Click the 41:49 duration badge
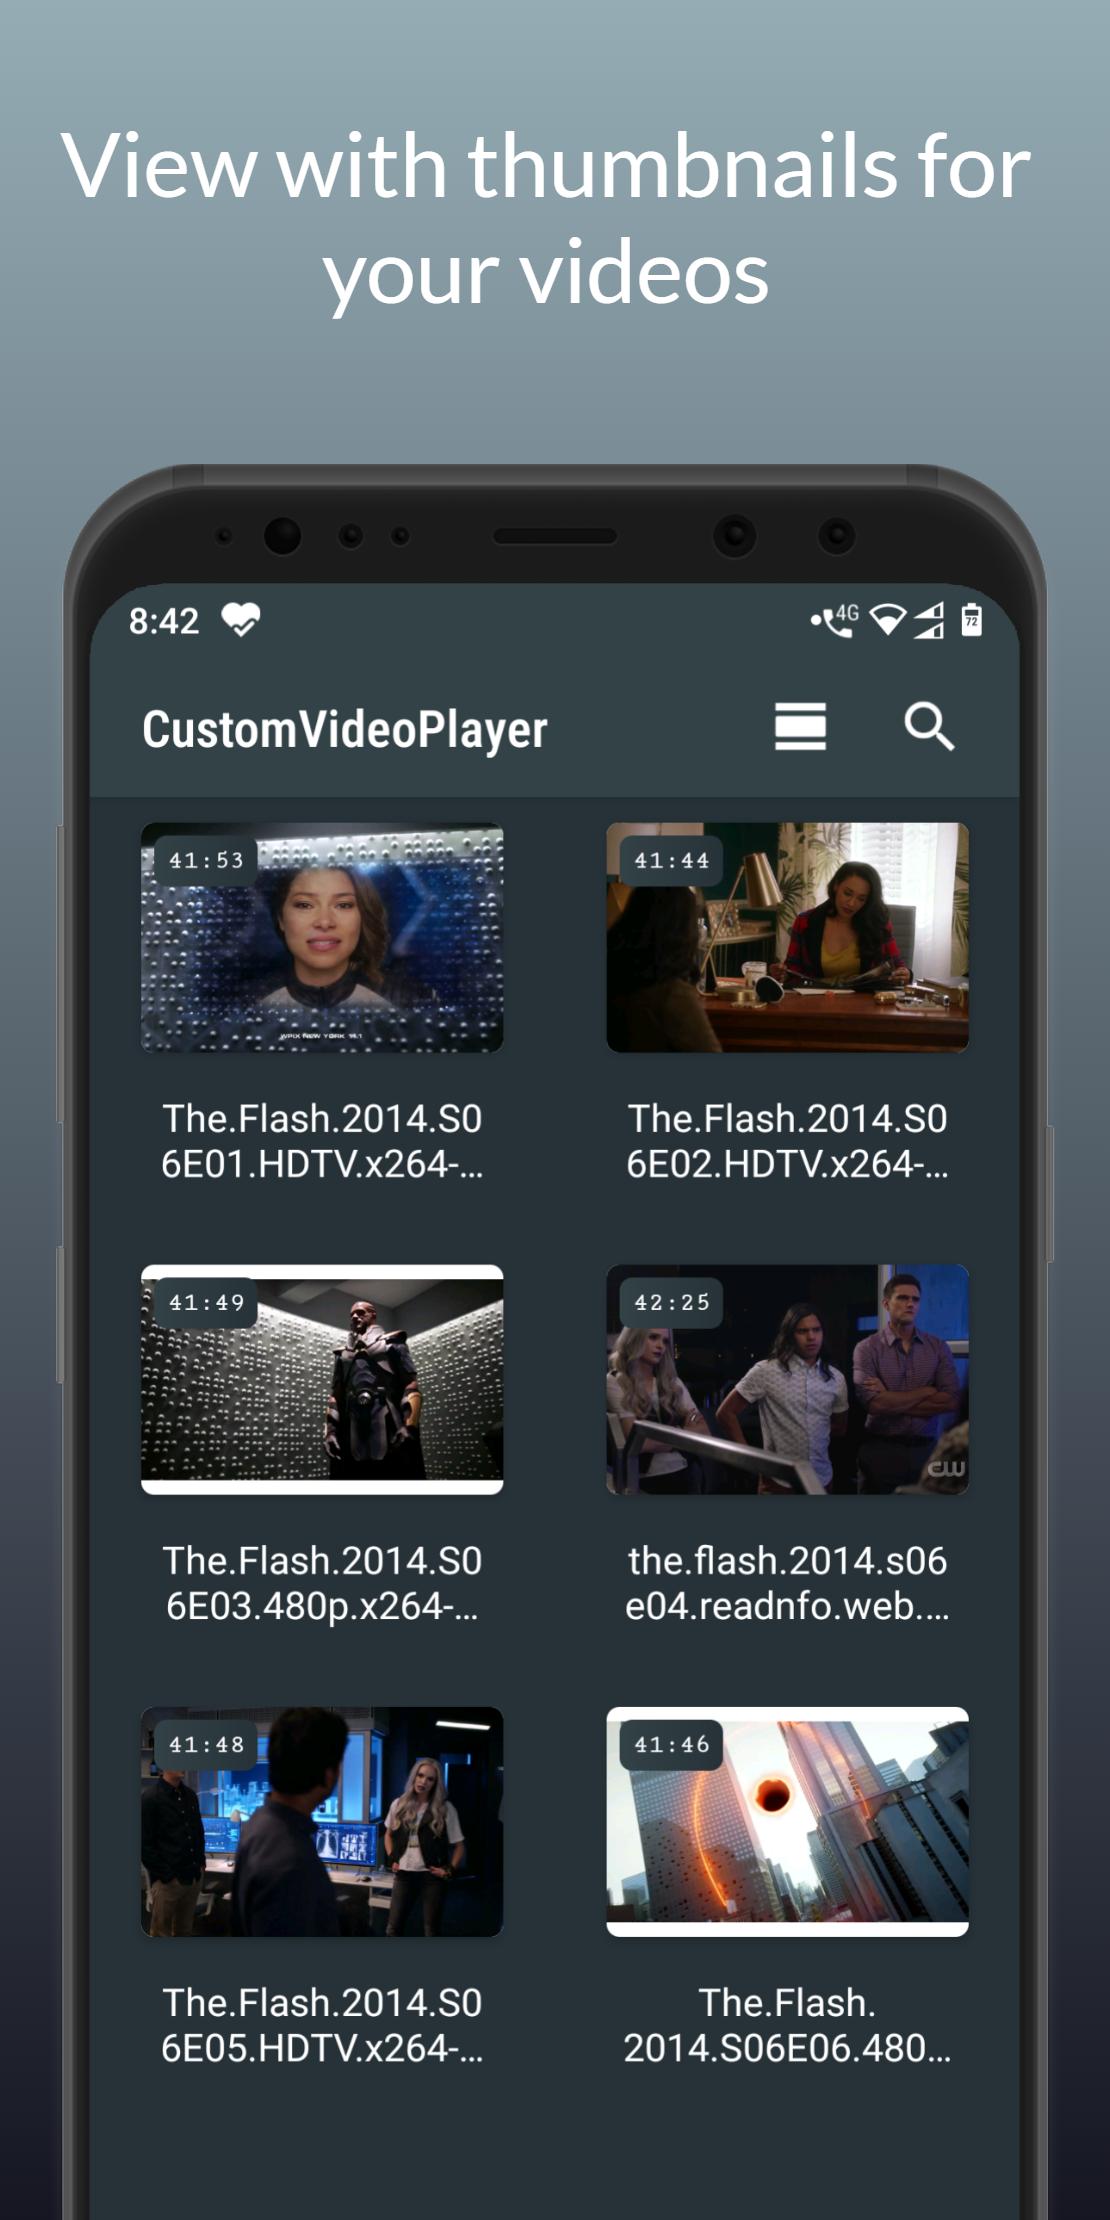This screenshot has width=1110, height=2220. pos(206,1302)
